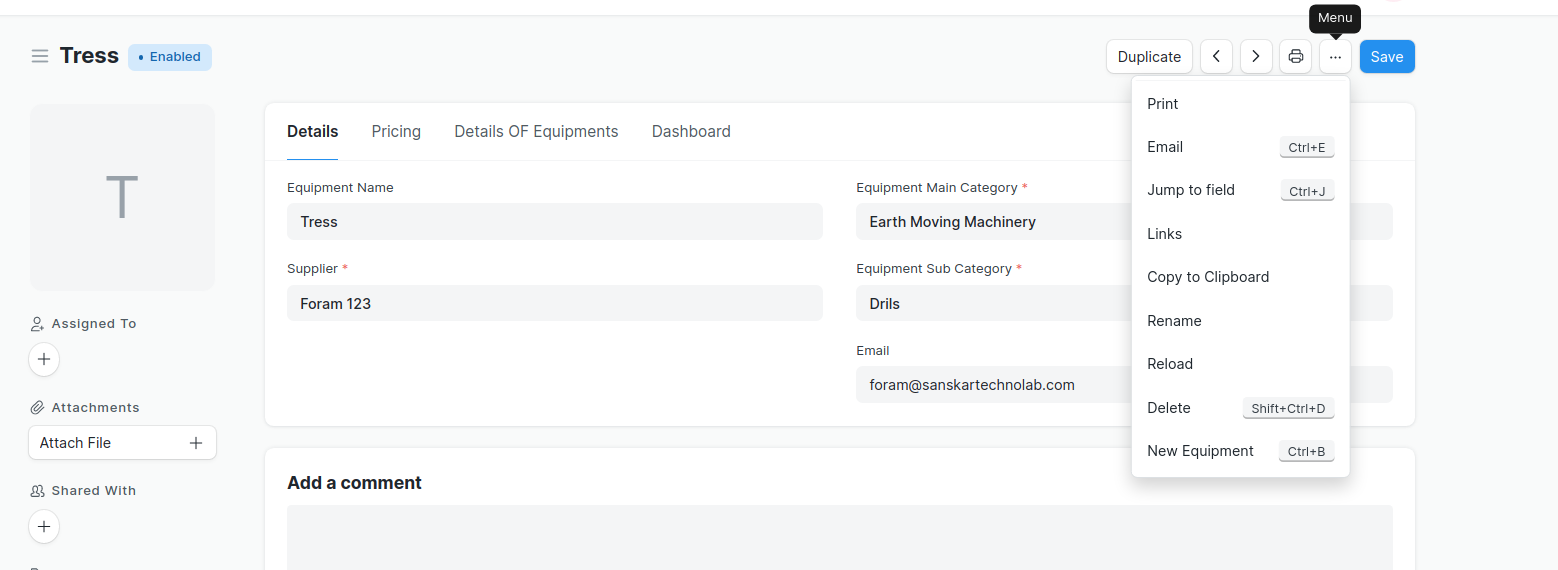Toggle sidebar with the hamburger icon
Viewport: 1558px width, 570px height.
click(40, 56)
